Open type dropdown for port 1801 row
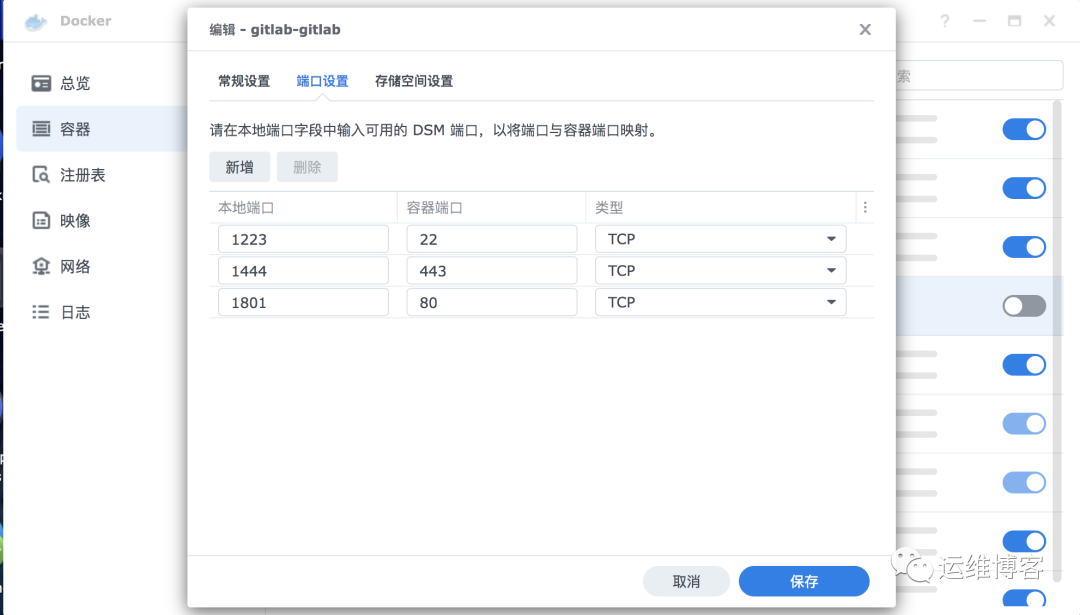Screen dimensions: 1080x615 pos(720,302)
